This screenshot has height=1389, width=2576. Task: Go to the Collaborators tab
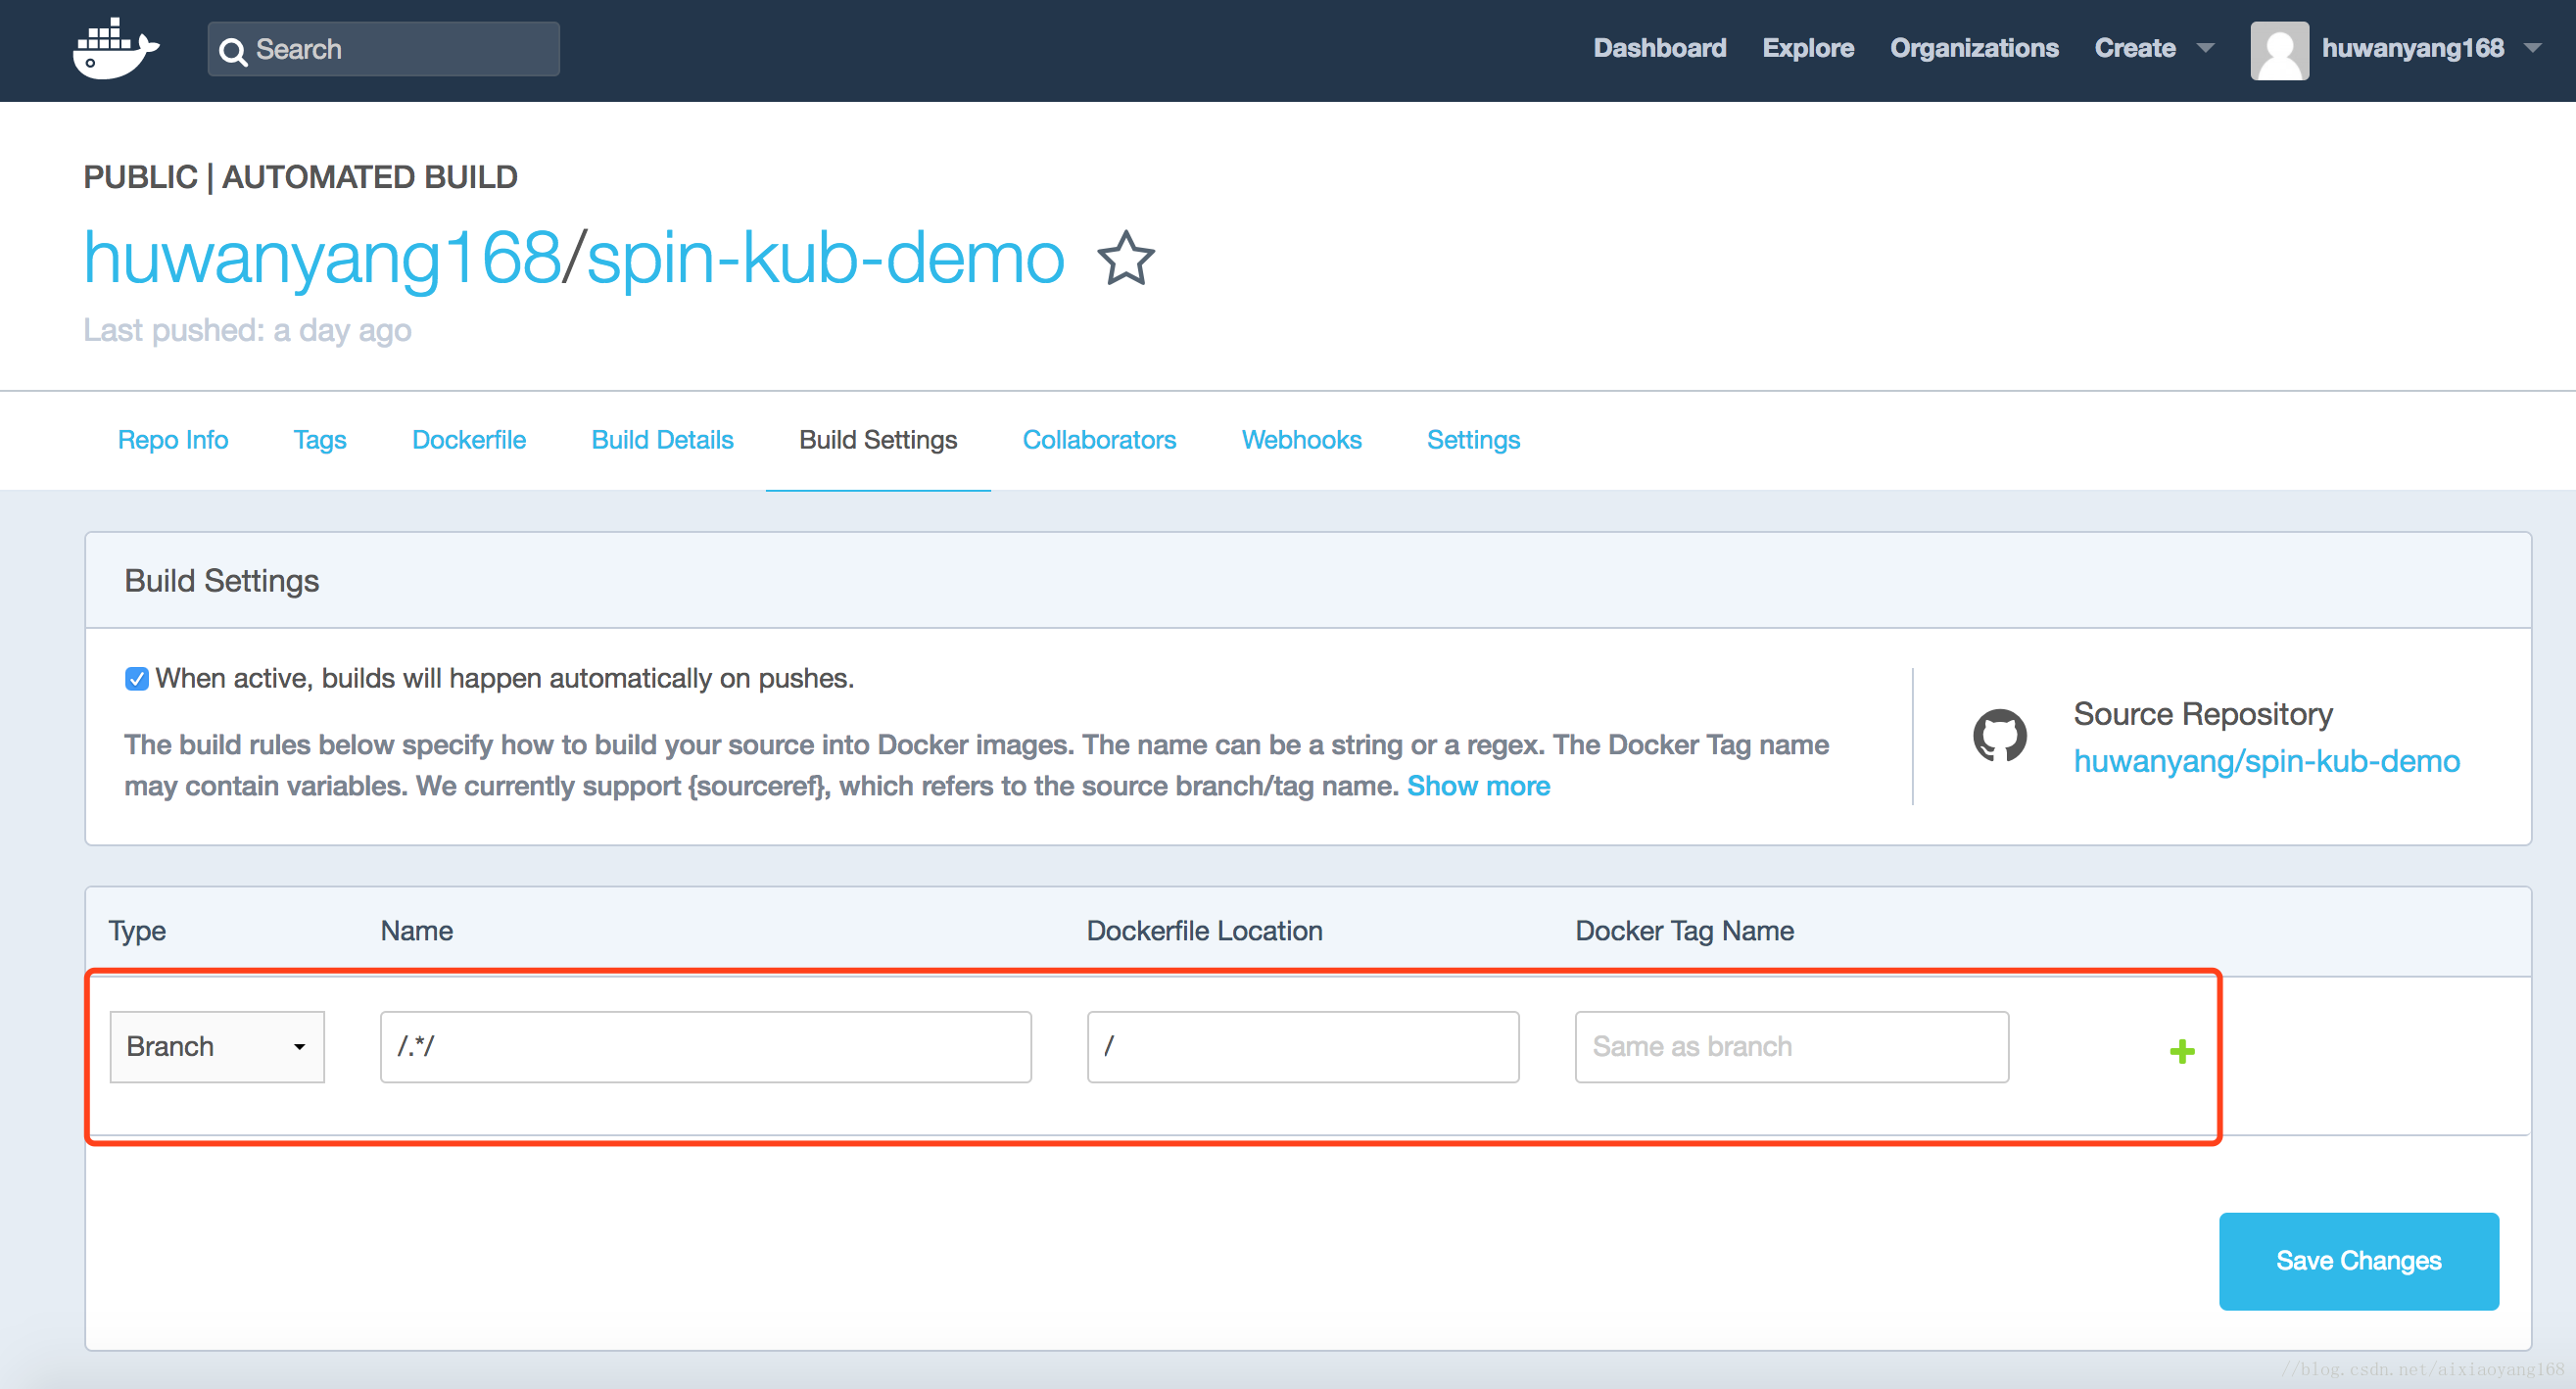tap(1099, 440)
